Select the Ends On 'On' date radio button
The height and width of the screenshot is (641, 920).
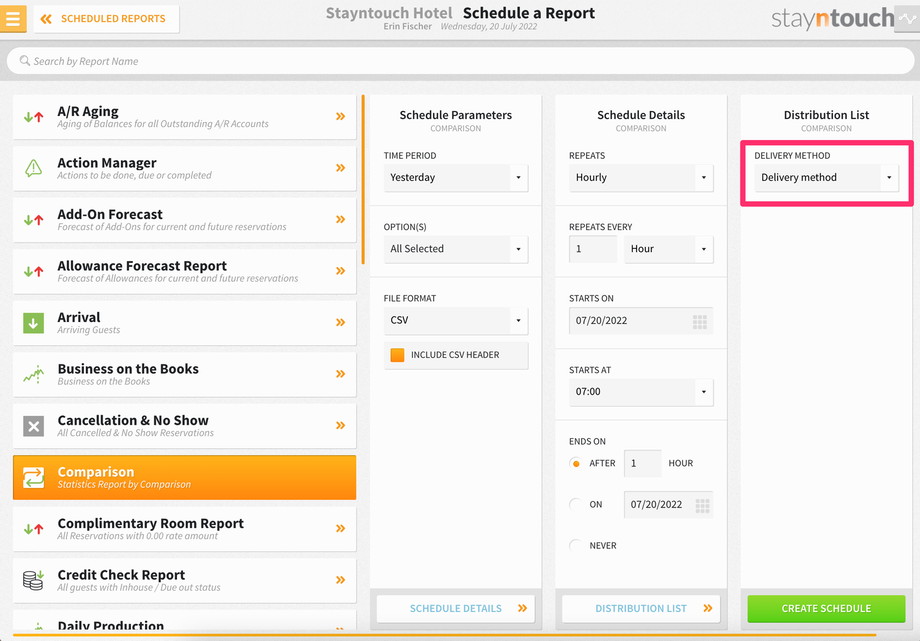coord(576,505)
